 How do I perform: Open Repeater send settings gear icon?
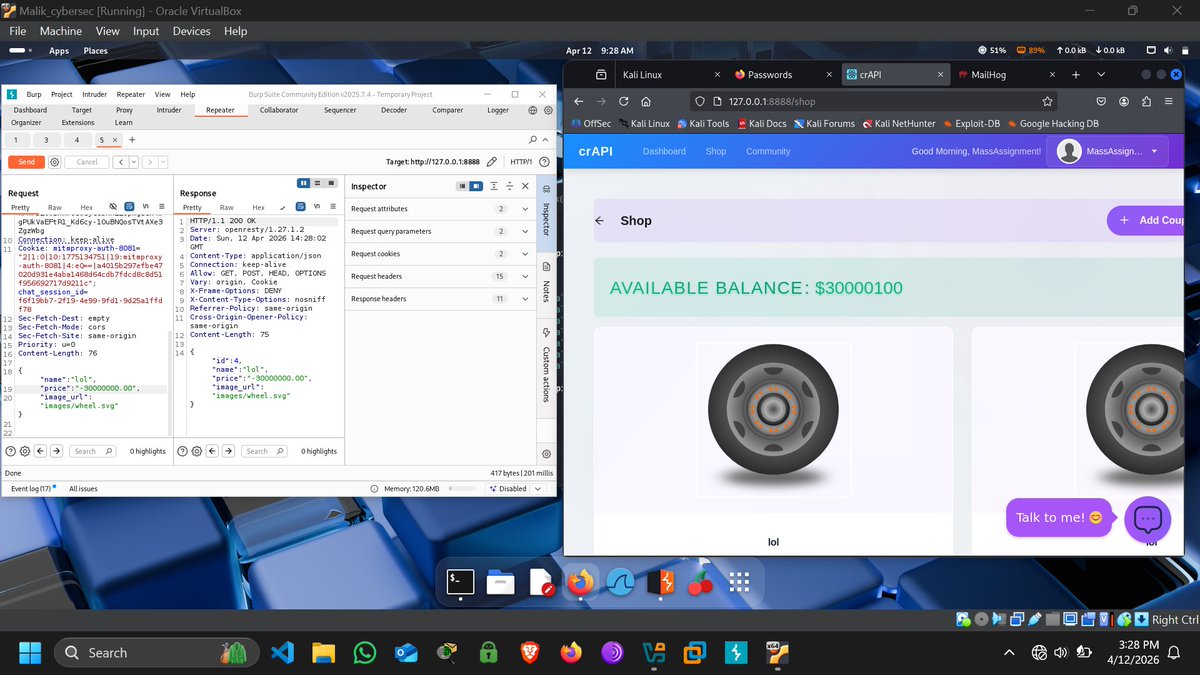[x=54, y=161]
